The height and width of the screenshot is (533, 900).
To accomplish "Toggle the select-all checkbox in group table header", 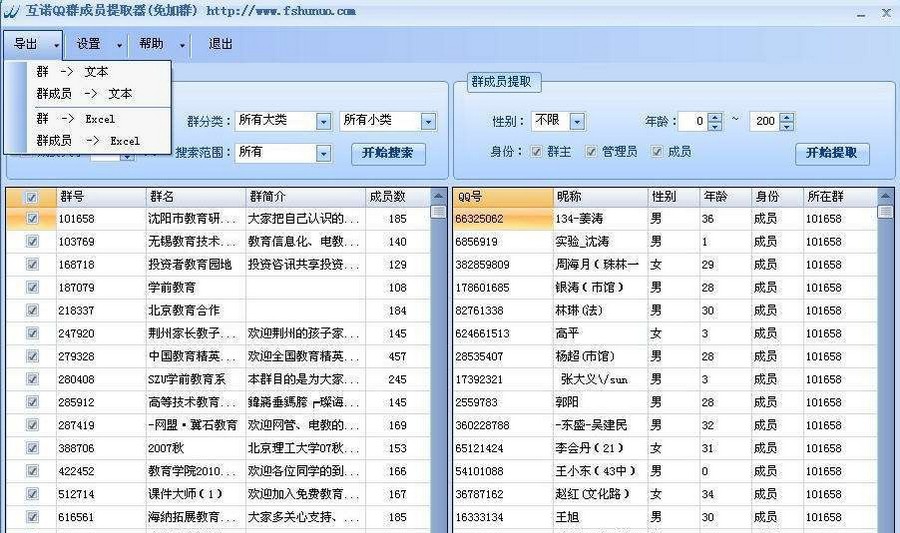I will (x=32, y=197).
